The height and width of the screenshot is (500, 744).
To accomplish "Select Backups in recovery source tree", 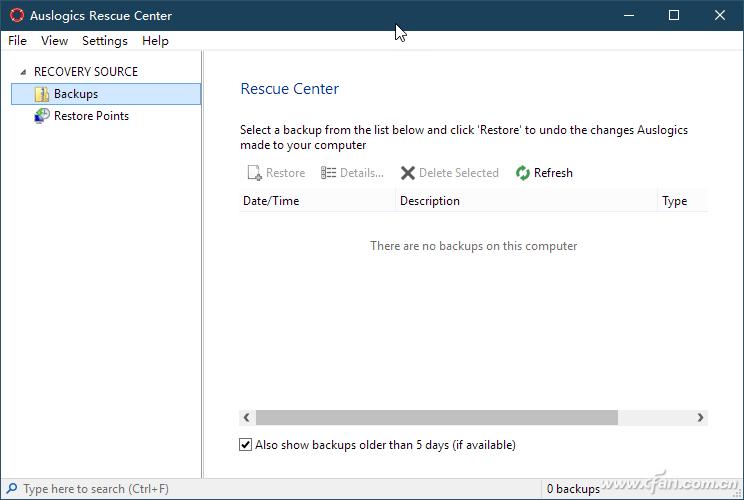I will click(106, 94).
